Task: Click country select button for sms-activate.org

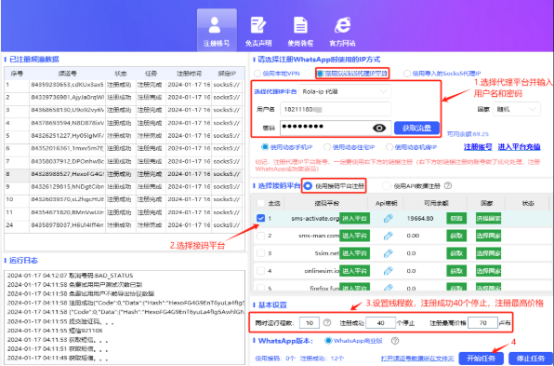Action: tap(488, 218)
